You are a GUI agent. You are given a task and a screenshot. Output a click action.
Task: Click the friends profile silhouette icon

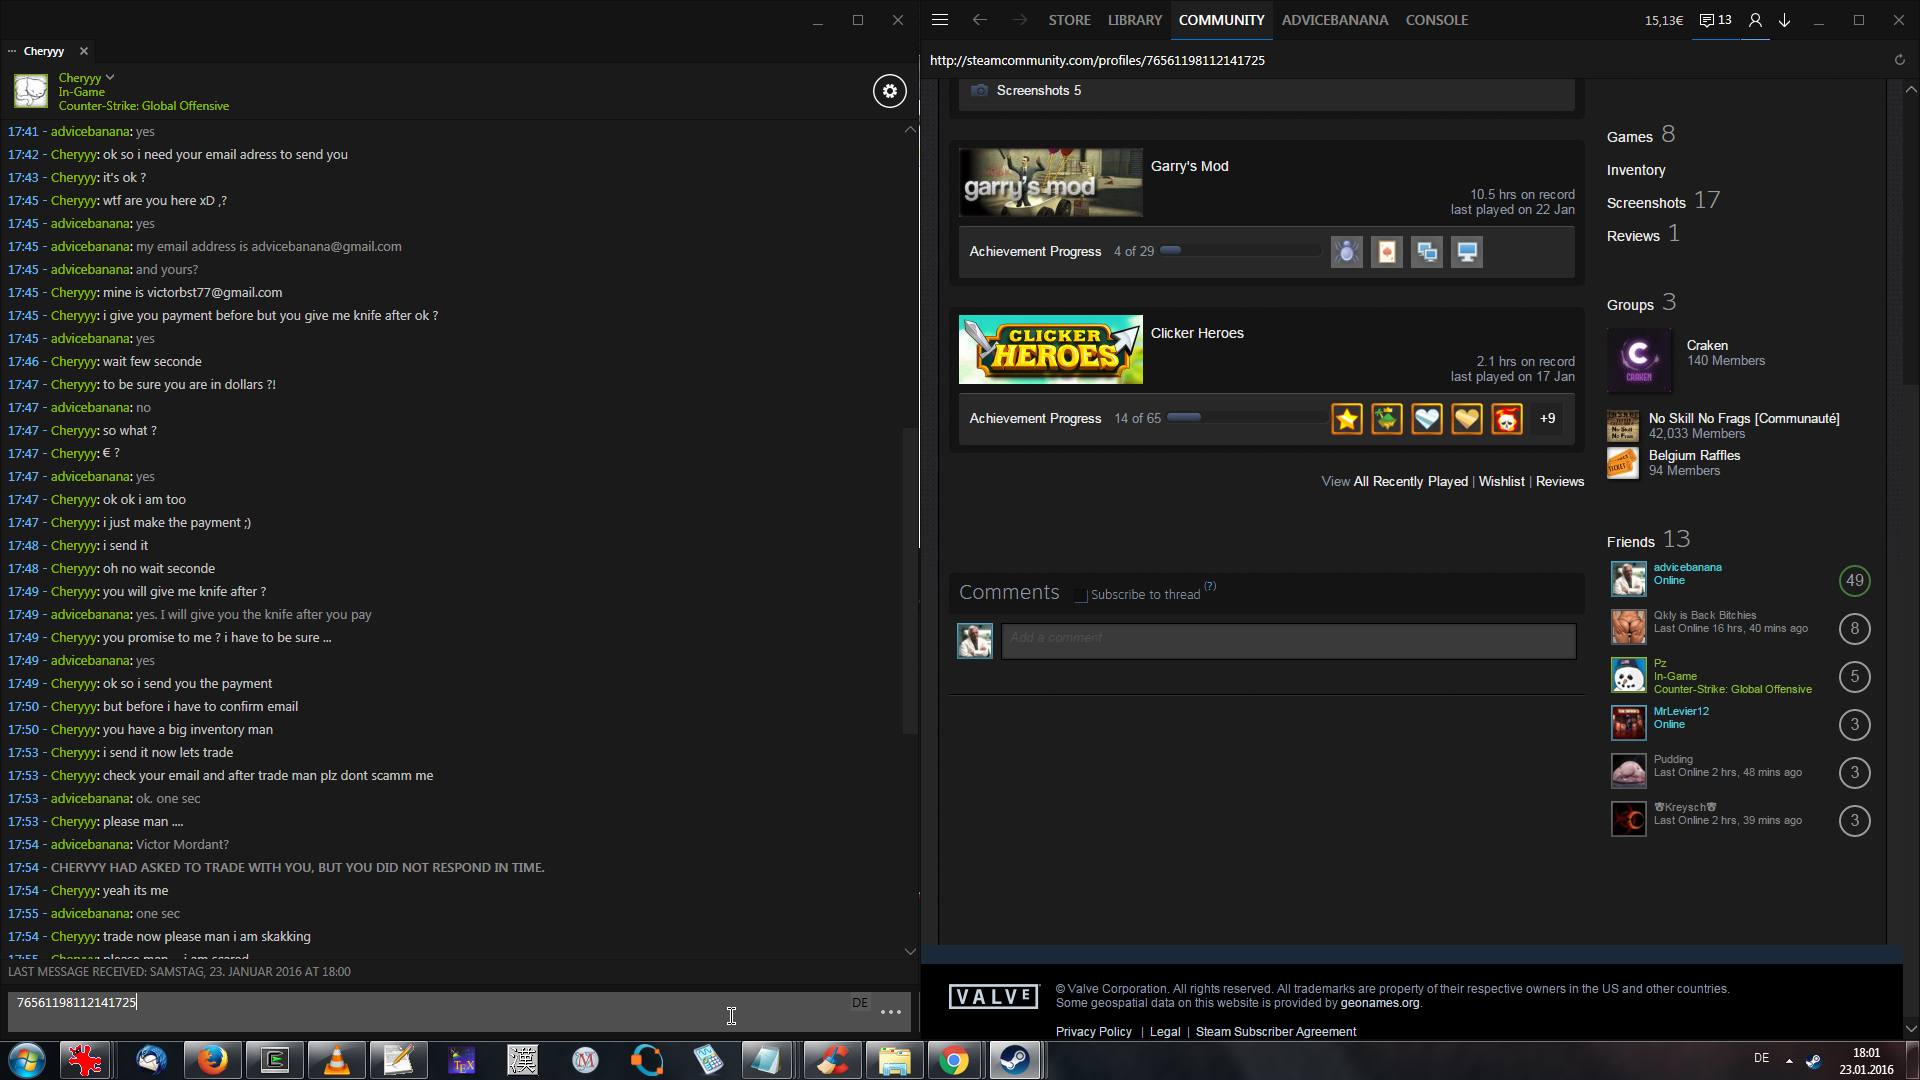(x=1754, y=20)
